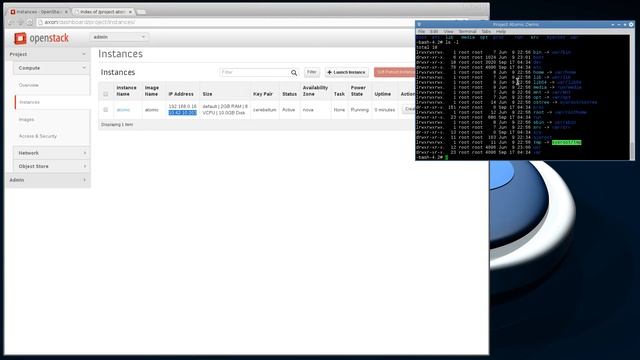Click the Displaying 1 item footer text

click(117, 124)
